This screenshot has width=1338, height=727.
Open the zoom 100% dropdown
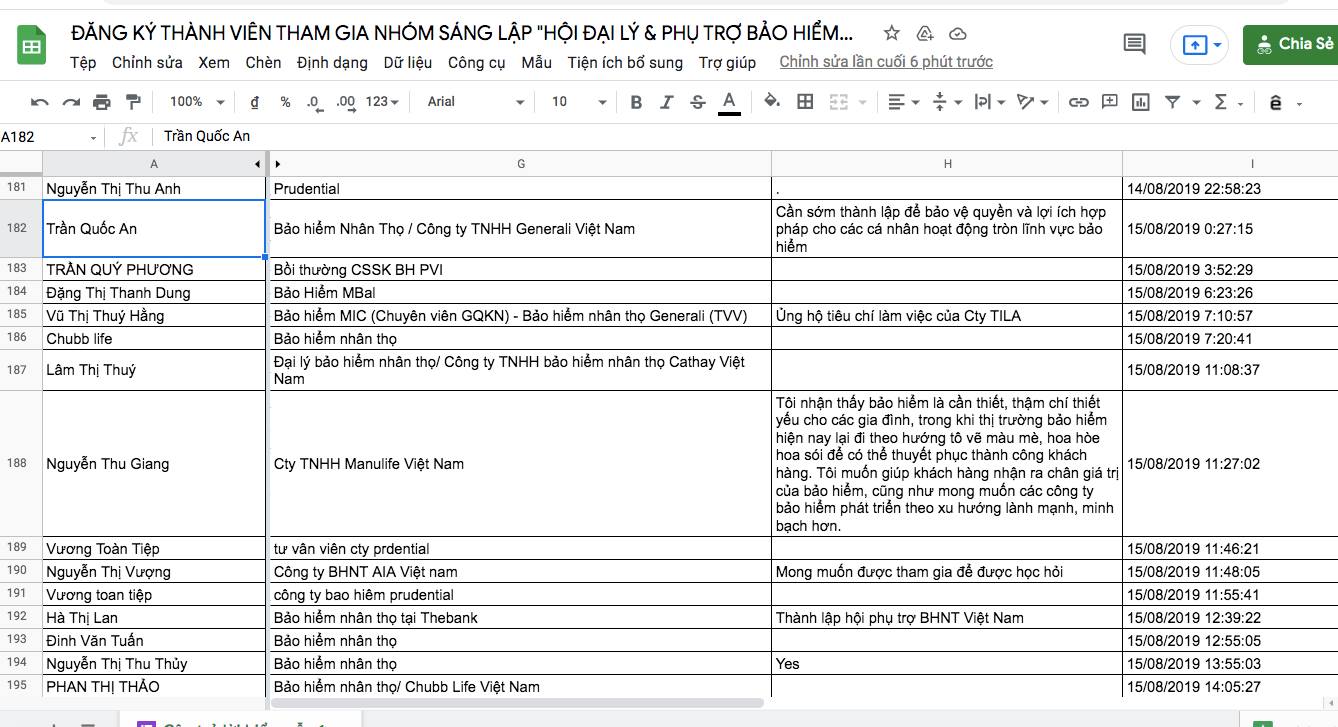pos(196,102)
